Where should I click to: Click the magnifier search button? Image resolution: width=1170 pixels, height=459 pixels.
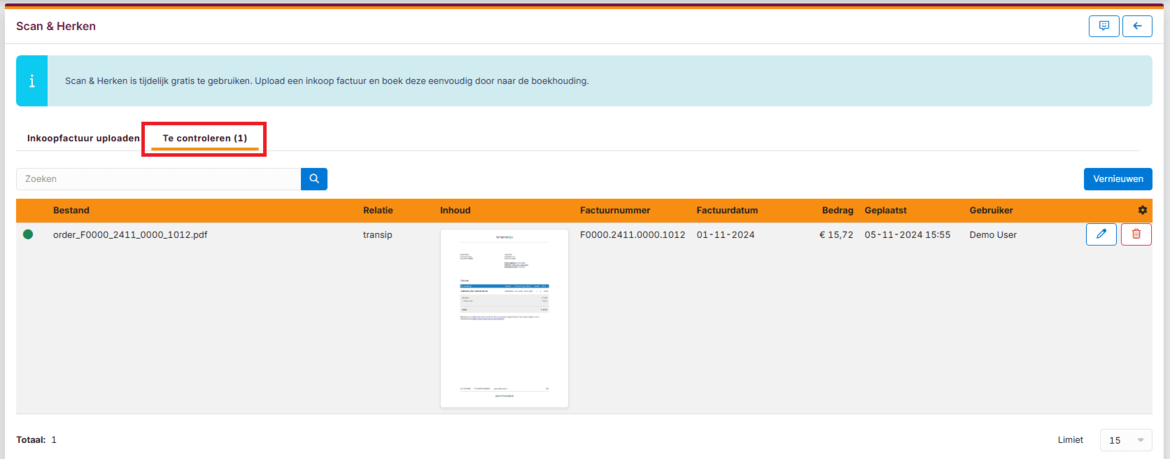click(314, 179)
